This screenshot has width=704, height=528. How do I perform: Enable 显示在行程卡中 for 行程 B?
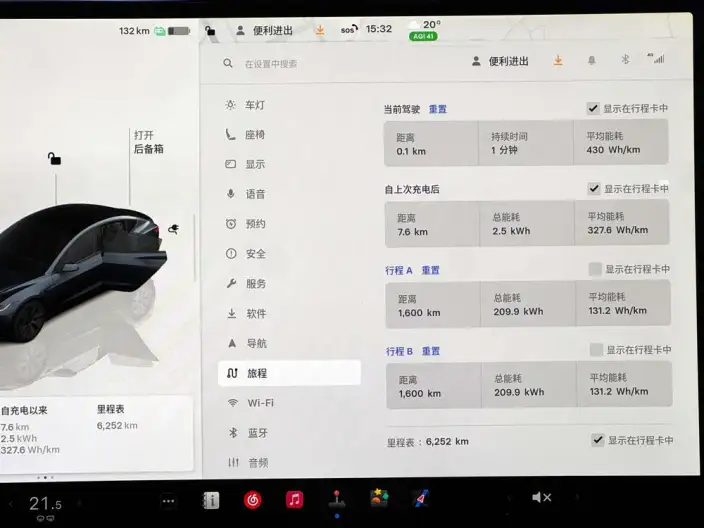596,349
